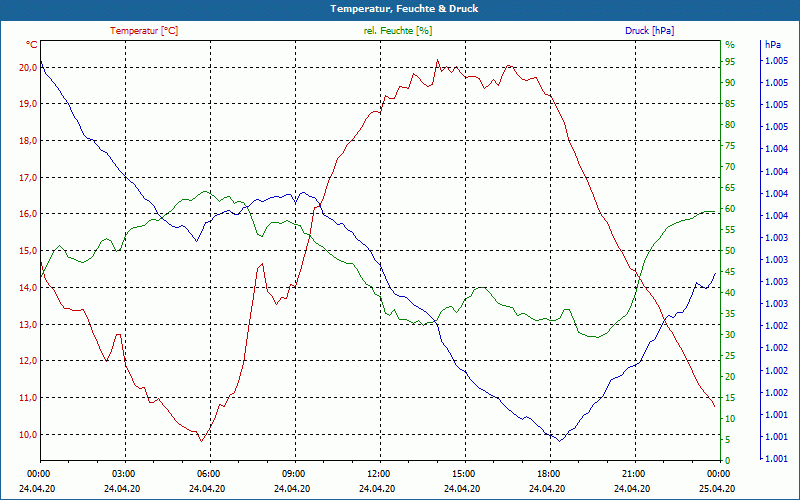
Task: Click the 09:00 time axis label
Action: coord(293,473)
